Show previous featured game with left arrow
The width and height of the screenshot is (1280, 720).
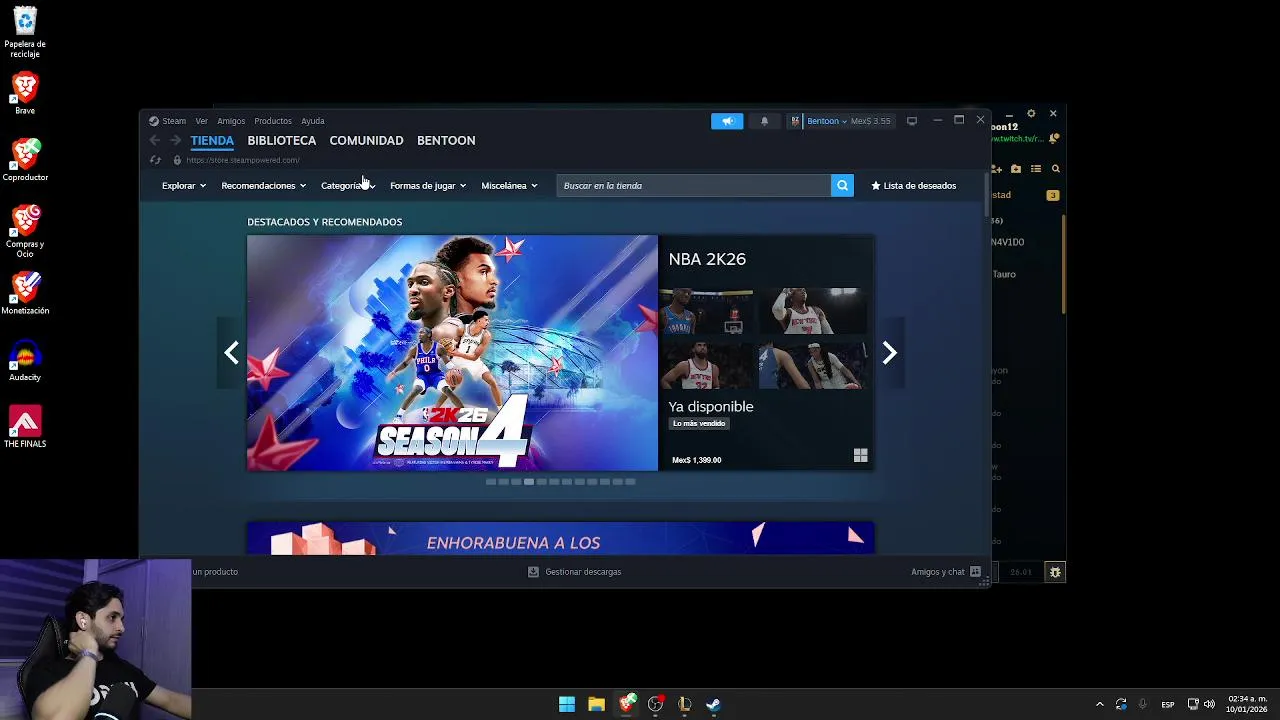232,353
